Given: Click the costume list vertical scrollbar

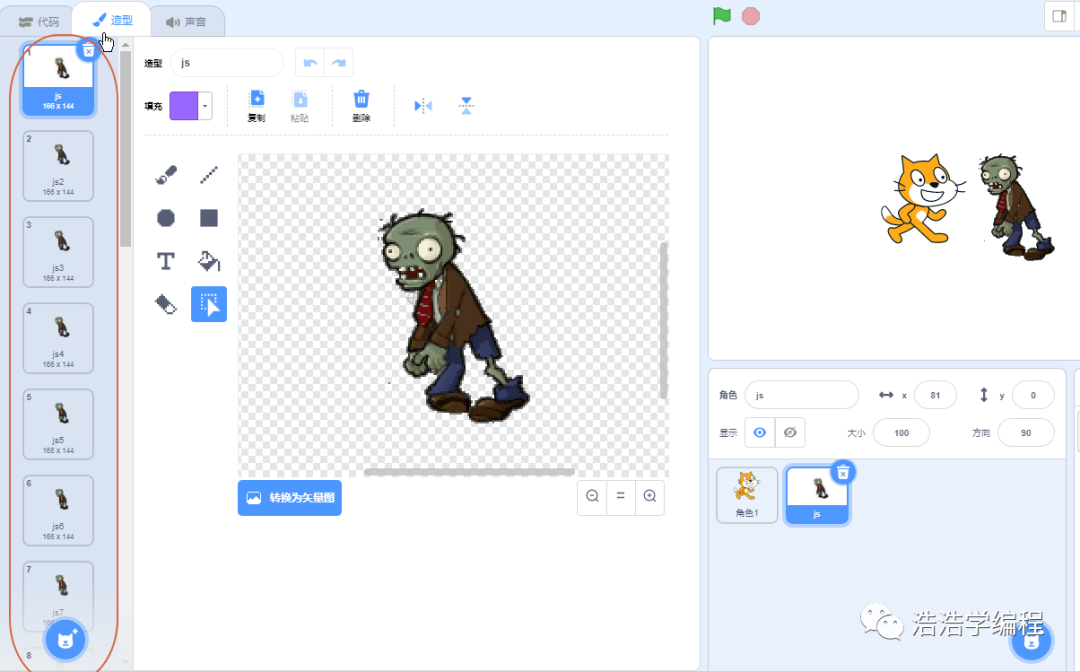Looking at the screenshot, I should [x=125, y=149].
